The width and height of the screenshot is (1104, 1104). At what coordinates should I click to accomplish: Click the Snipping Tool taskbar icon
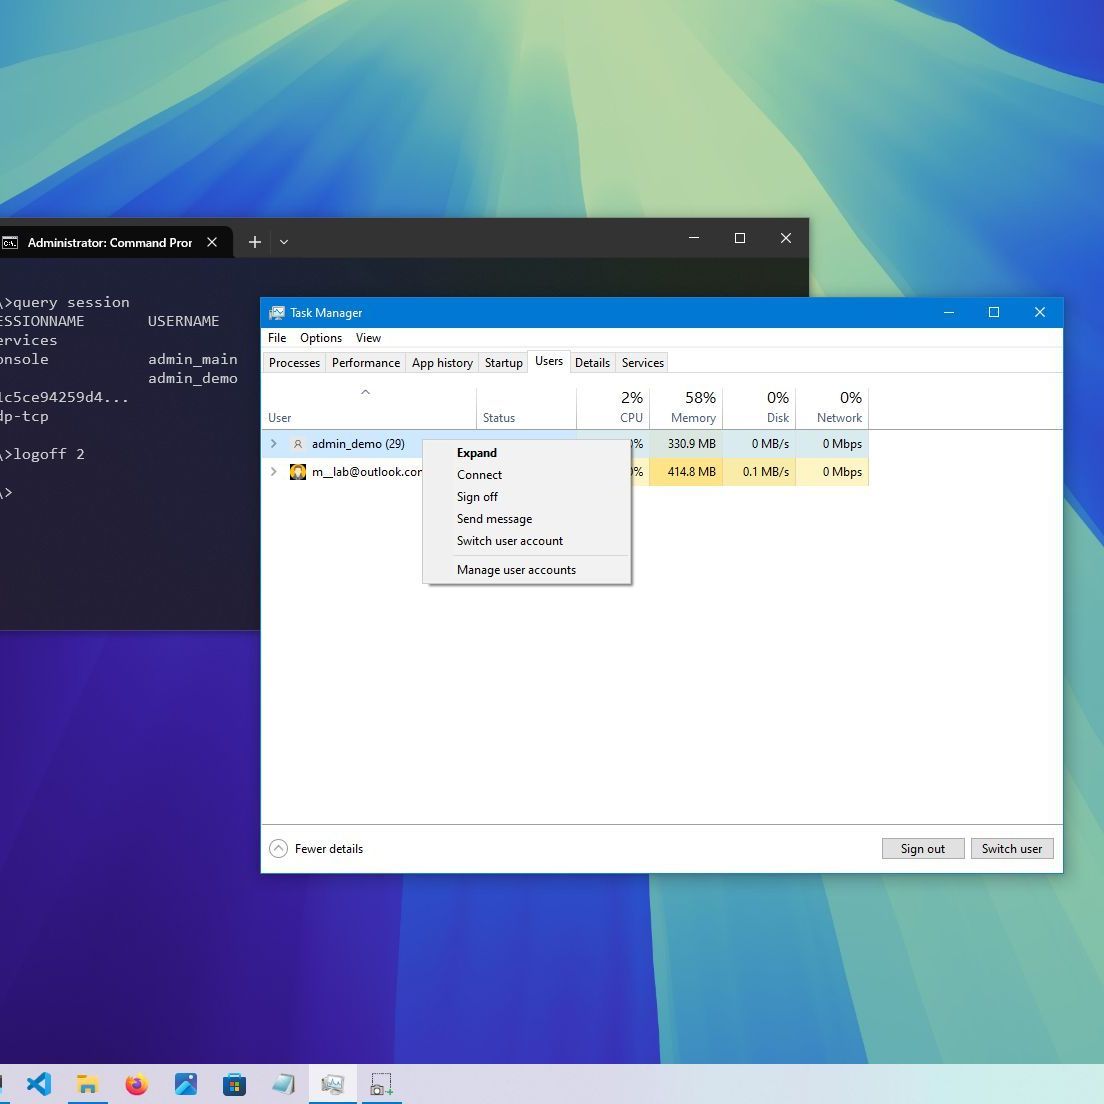381,1084
